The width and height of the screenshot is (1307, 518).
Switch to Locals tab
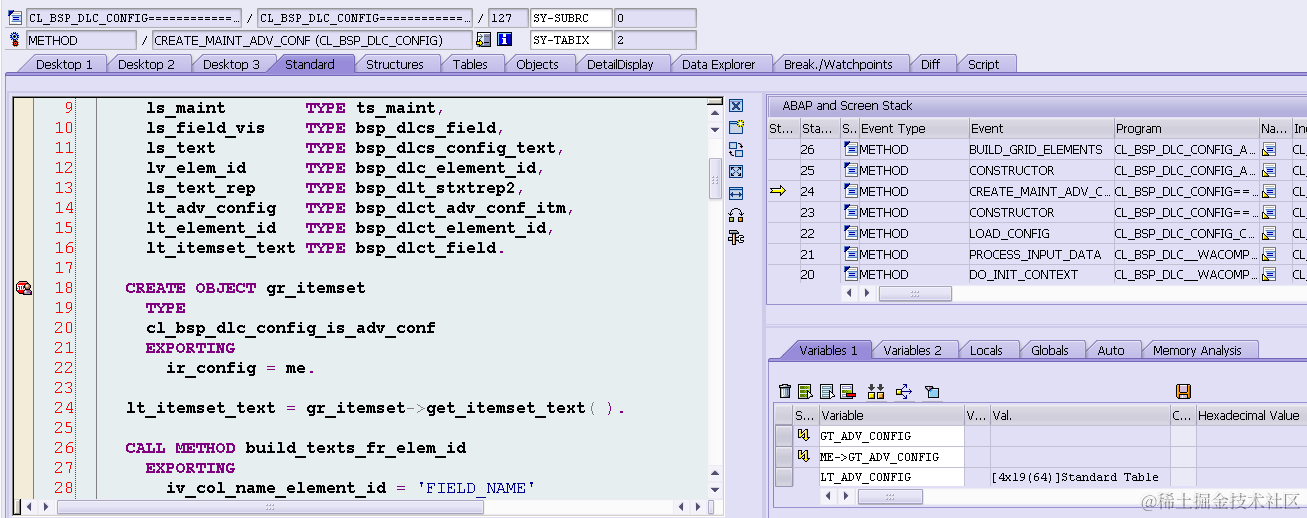986,350
